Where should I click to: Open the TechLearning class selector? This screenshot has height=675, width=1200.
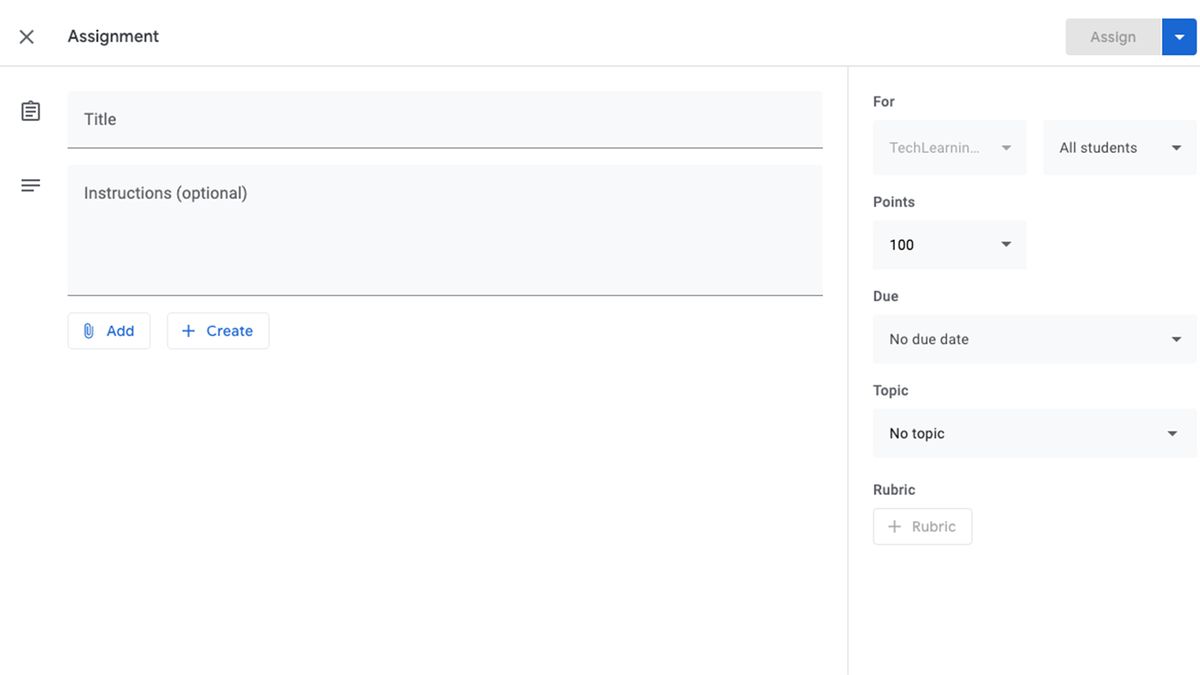948,147
